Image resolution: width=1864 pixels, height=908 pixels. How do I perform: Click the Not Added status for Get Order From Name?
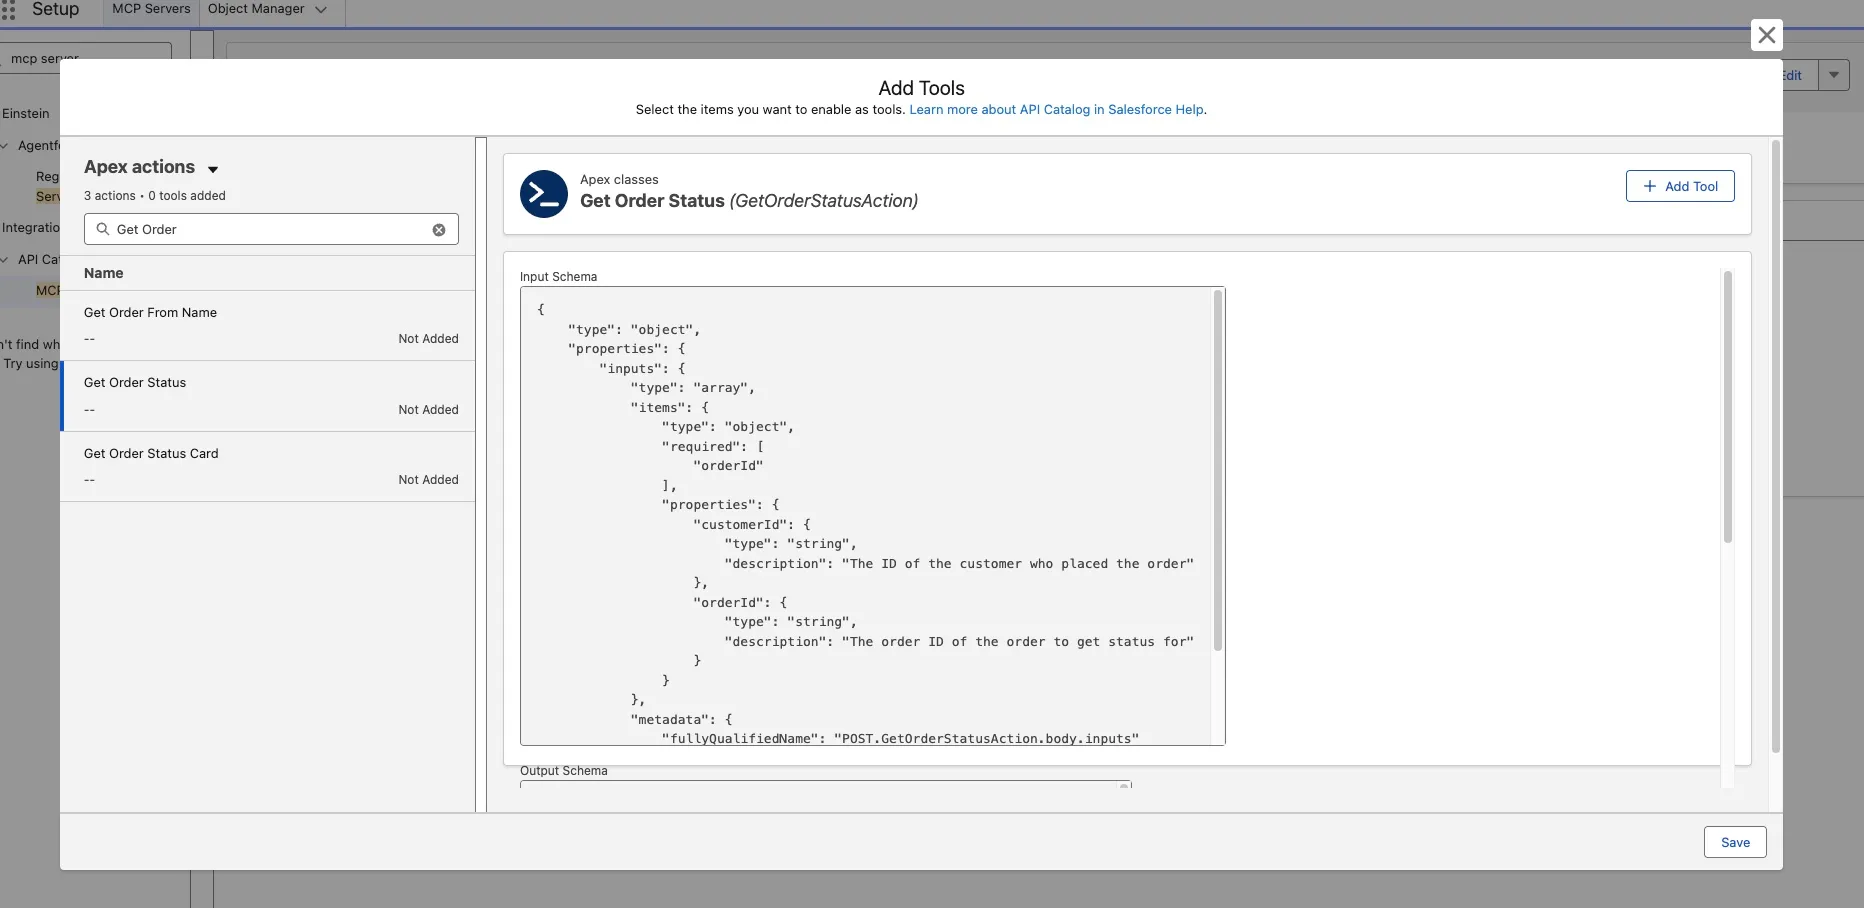click(428, 339)
